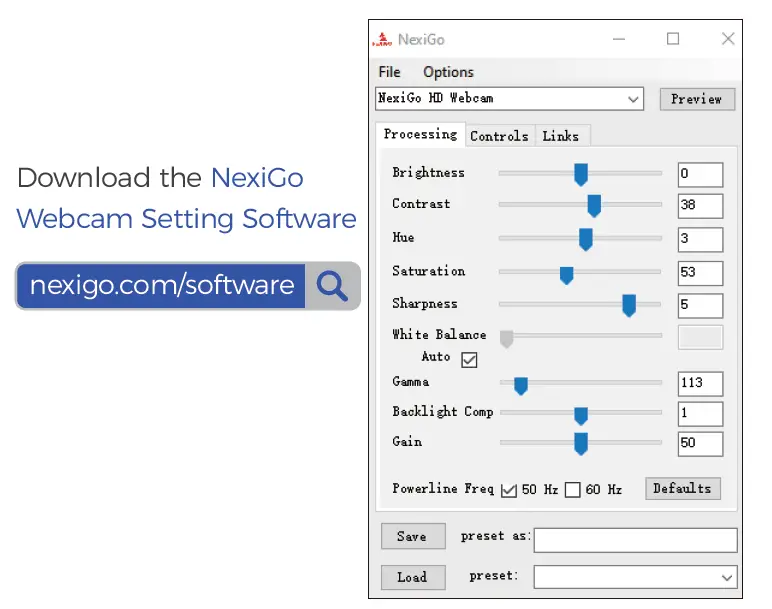
Task: Switch to the Processing tab
Action: coord(420,134)
